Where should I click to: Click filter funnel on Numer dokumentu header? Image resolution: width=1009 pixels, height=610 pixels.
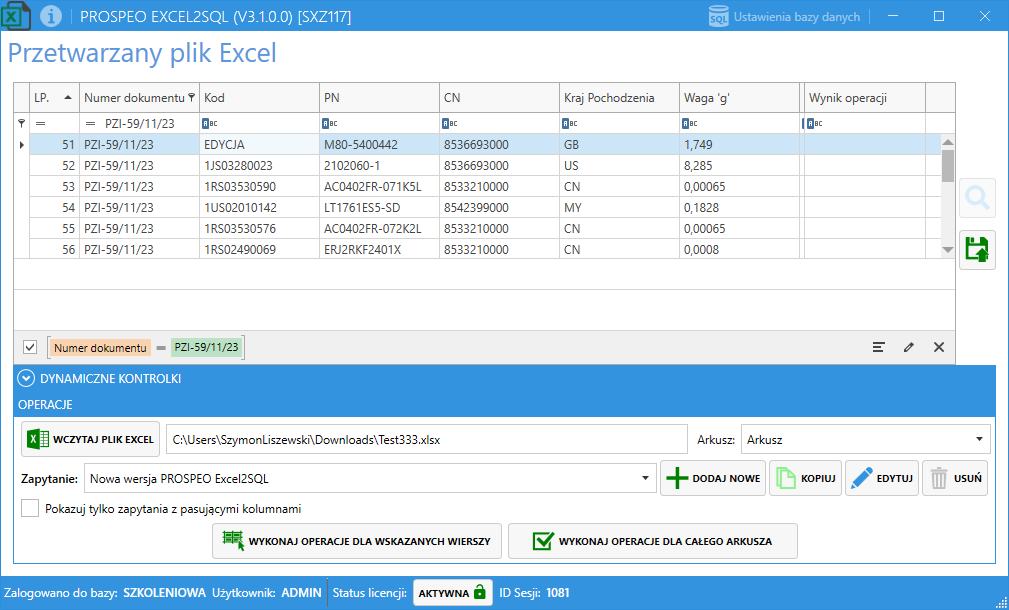[x=191, y=98]
